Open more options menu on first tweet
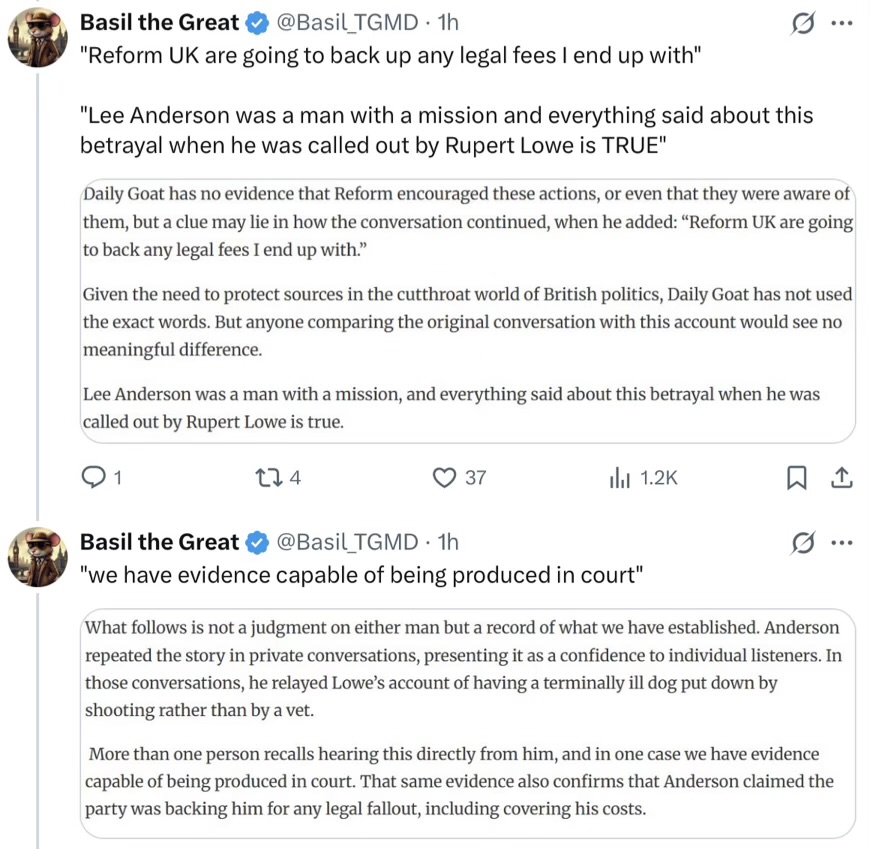The width and height of the screenshot is (870, 849). (842, 23)
